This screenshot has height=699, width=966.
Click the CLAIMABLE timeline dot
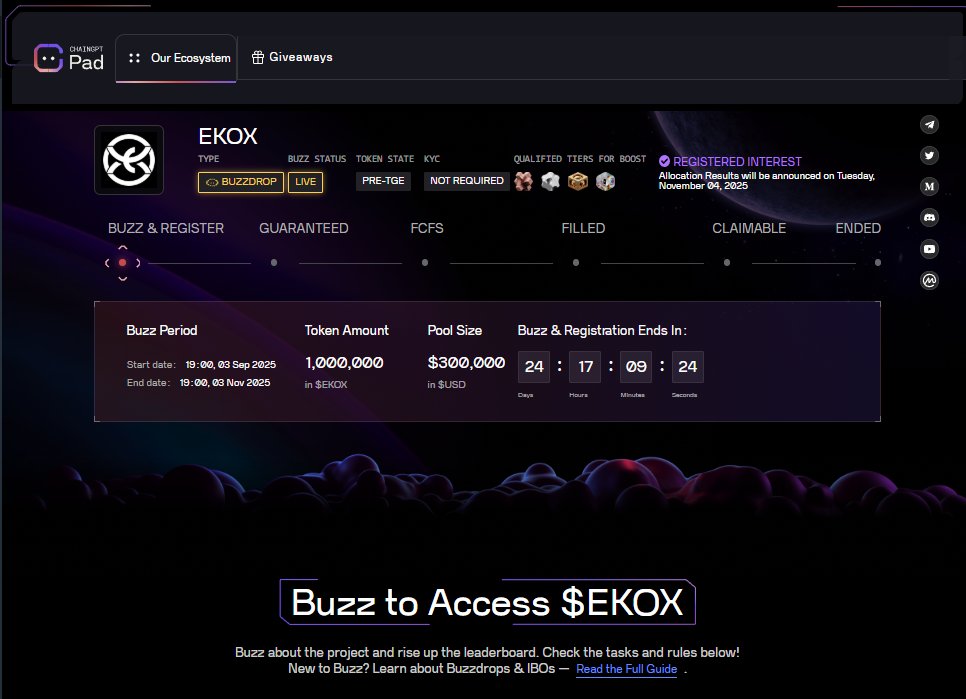tap(727, 263)
